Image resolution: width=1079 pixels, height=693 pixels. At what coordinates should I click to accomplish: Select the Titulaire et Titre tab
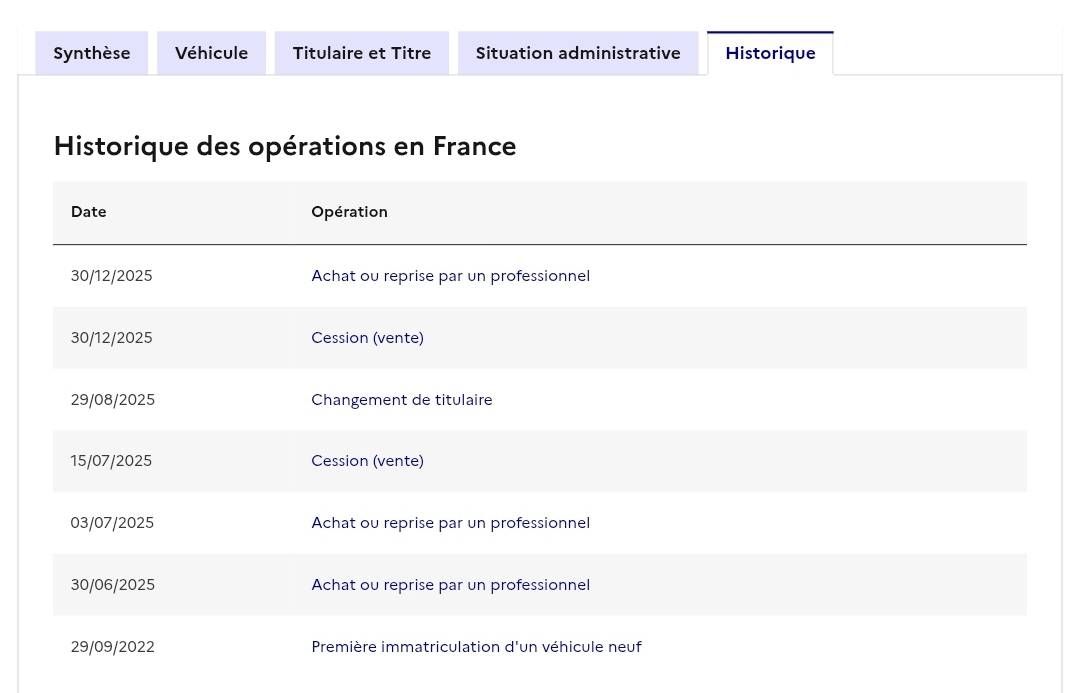[362, 53]
